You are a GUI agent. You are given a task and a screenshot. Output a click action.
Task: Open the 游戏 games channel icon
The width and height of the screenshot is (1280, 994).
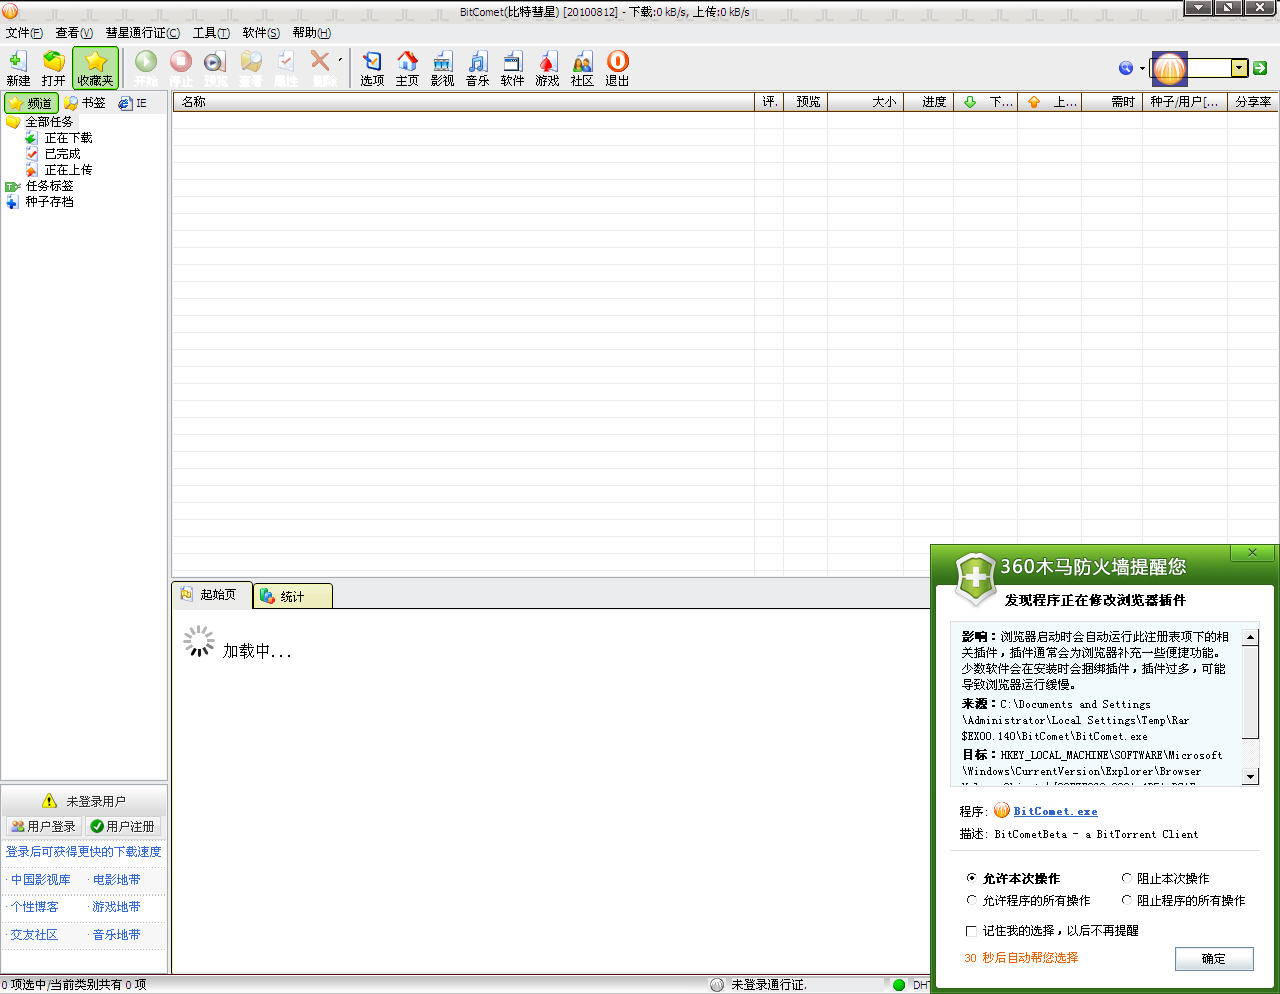(547, 68)
